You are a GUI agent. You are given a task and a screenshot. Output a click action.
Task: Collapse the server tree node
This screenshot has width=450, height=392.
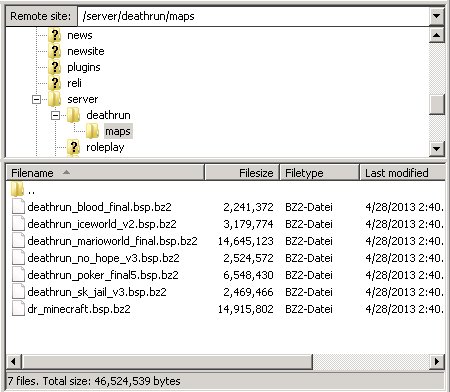(36, 99)
